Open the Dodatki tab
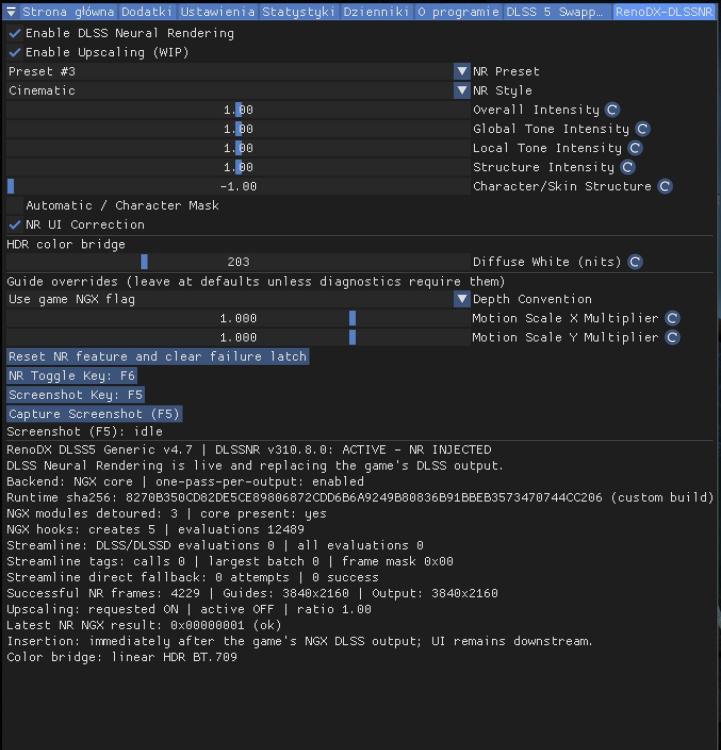 click(146, 12)
